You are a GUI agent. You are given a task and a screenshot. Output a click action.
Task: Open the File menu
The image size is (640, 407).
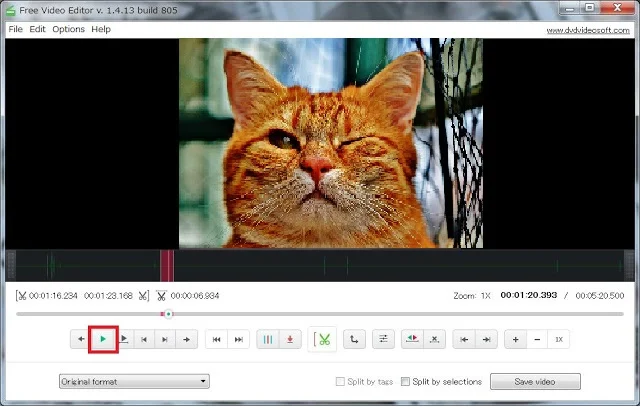coord(16,29)
